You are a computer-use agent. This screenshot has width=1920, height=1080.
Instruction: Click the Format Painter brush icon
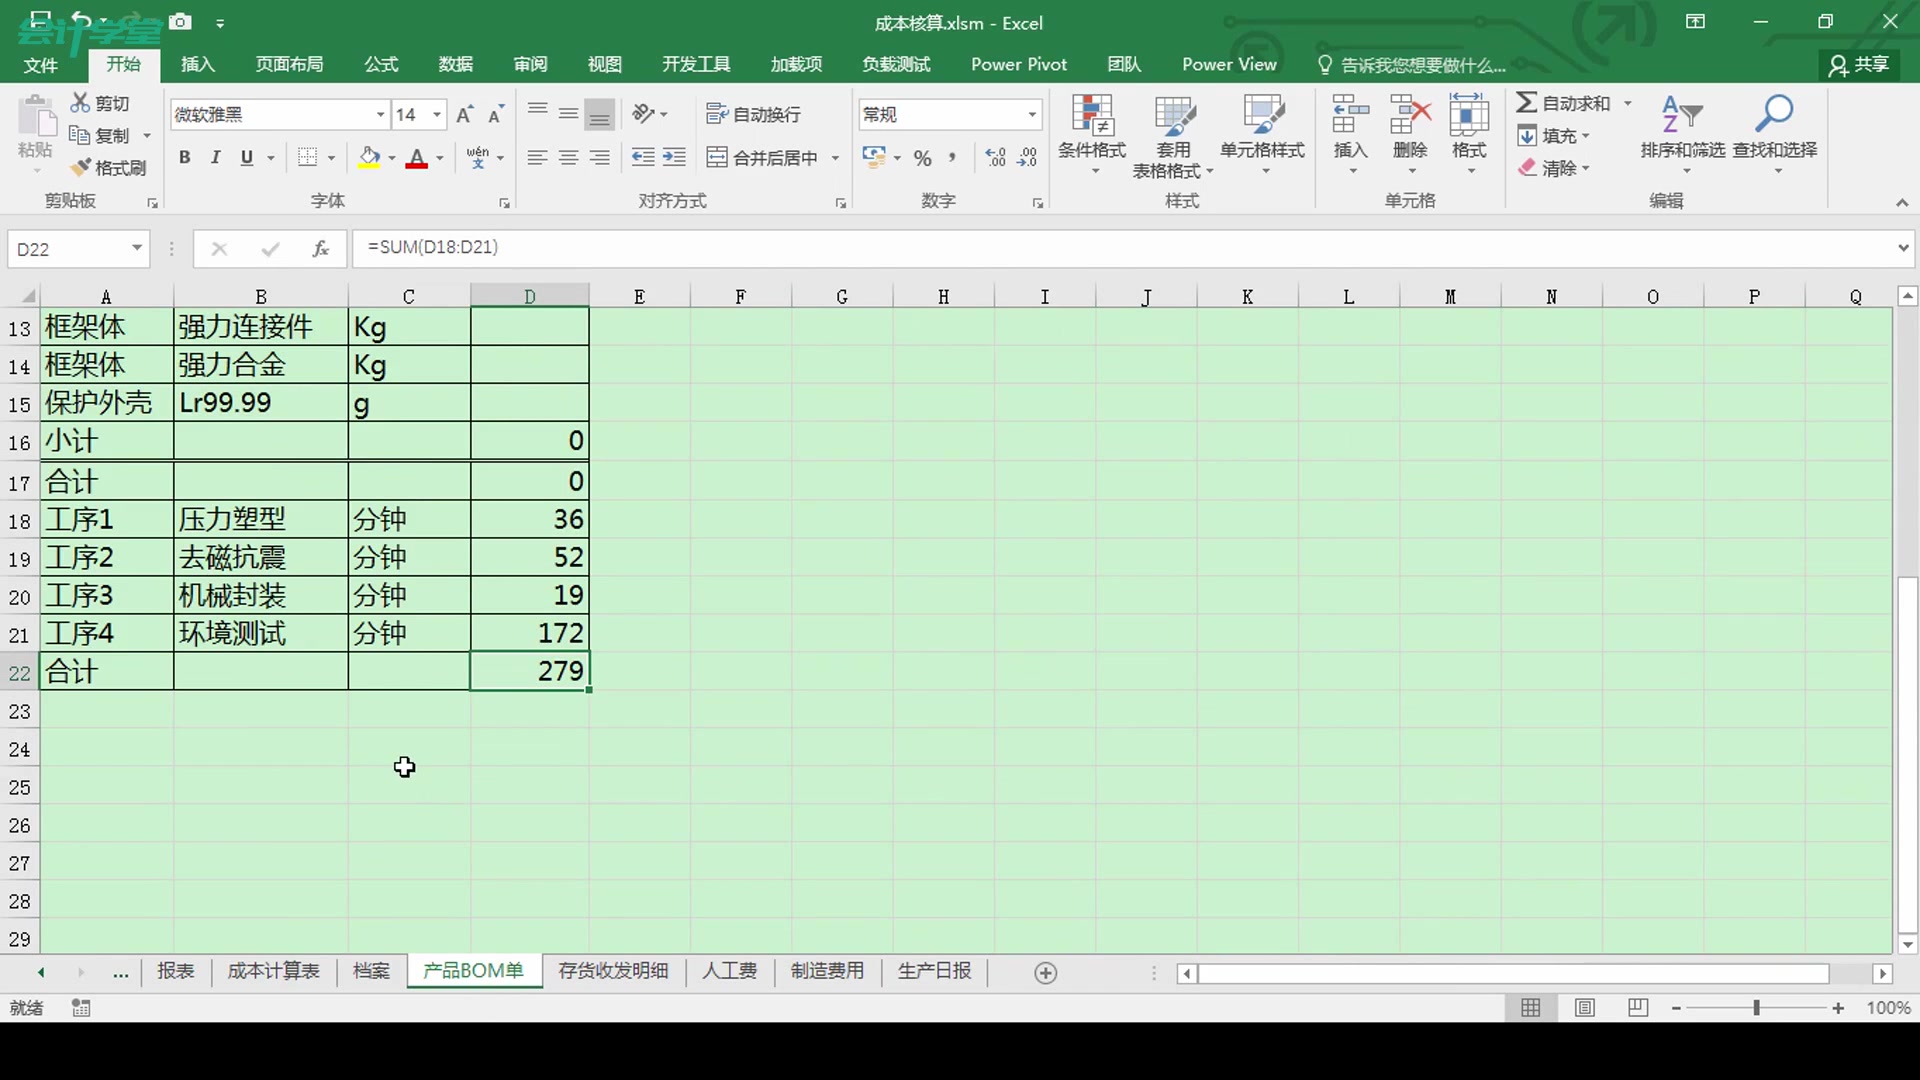click(x=82, y=168)
